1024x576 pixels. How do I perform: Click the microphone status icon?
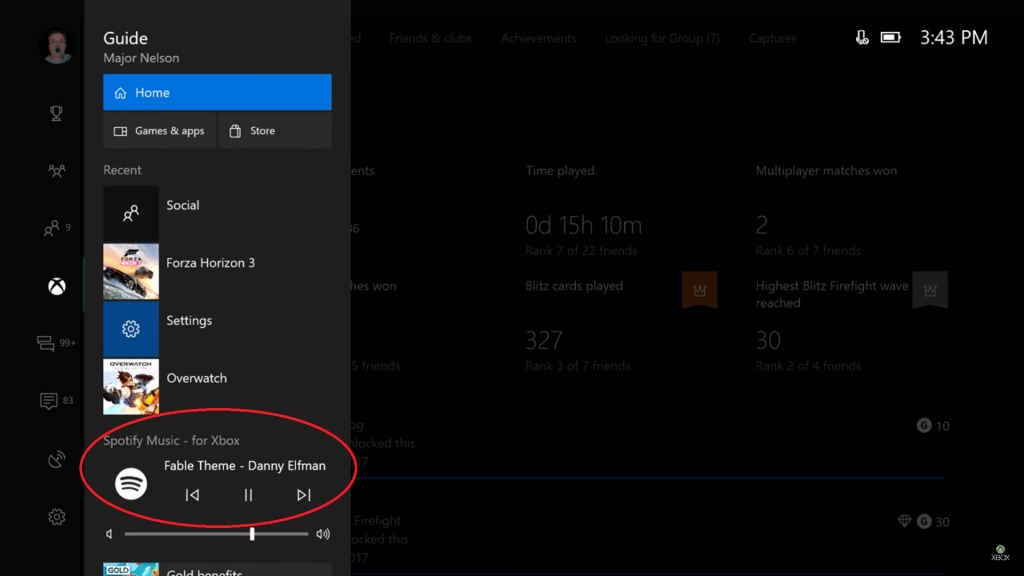click(x=862, y=38)
